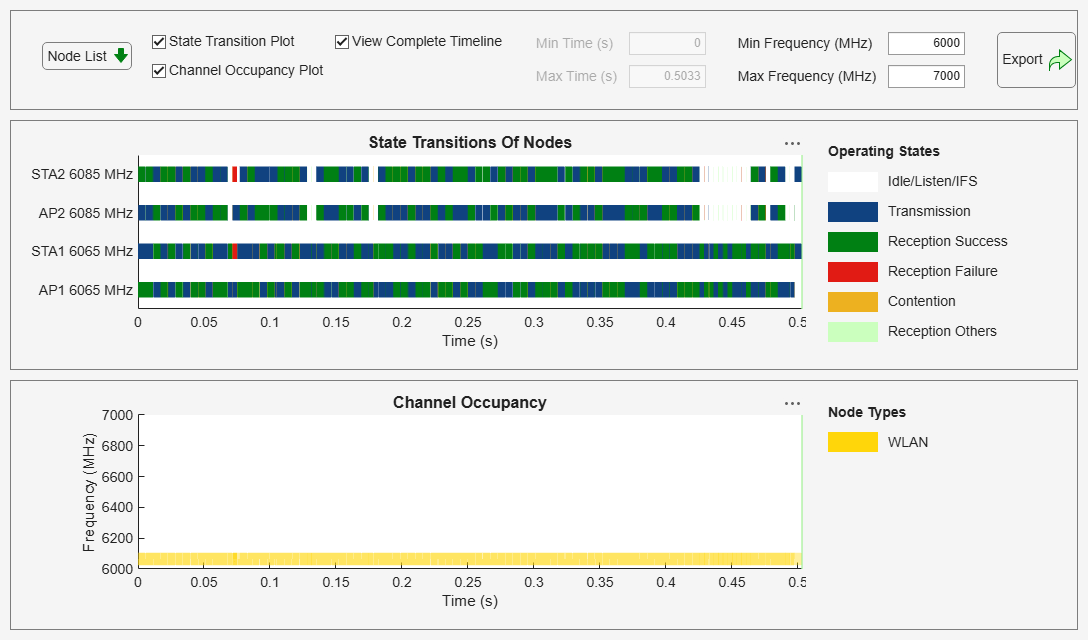
Task: Click the Frequency (MHz) axis label
Action: coord(88,492)
